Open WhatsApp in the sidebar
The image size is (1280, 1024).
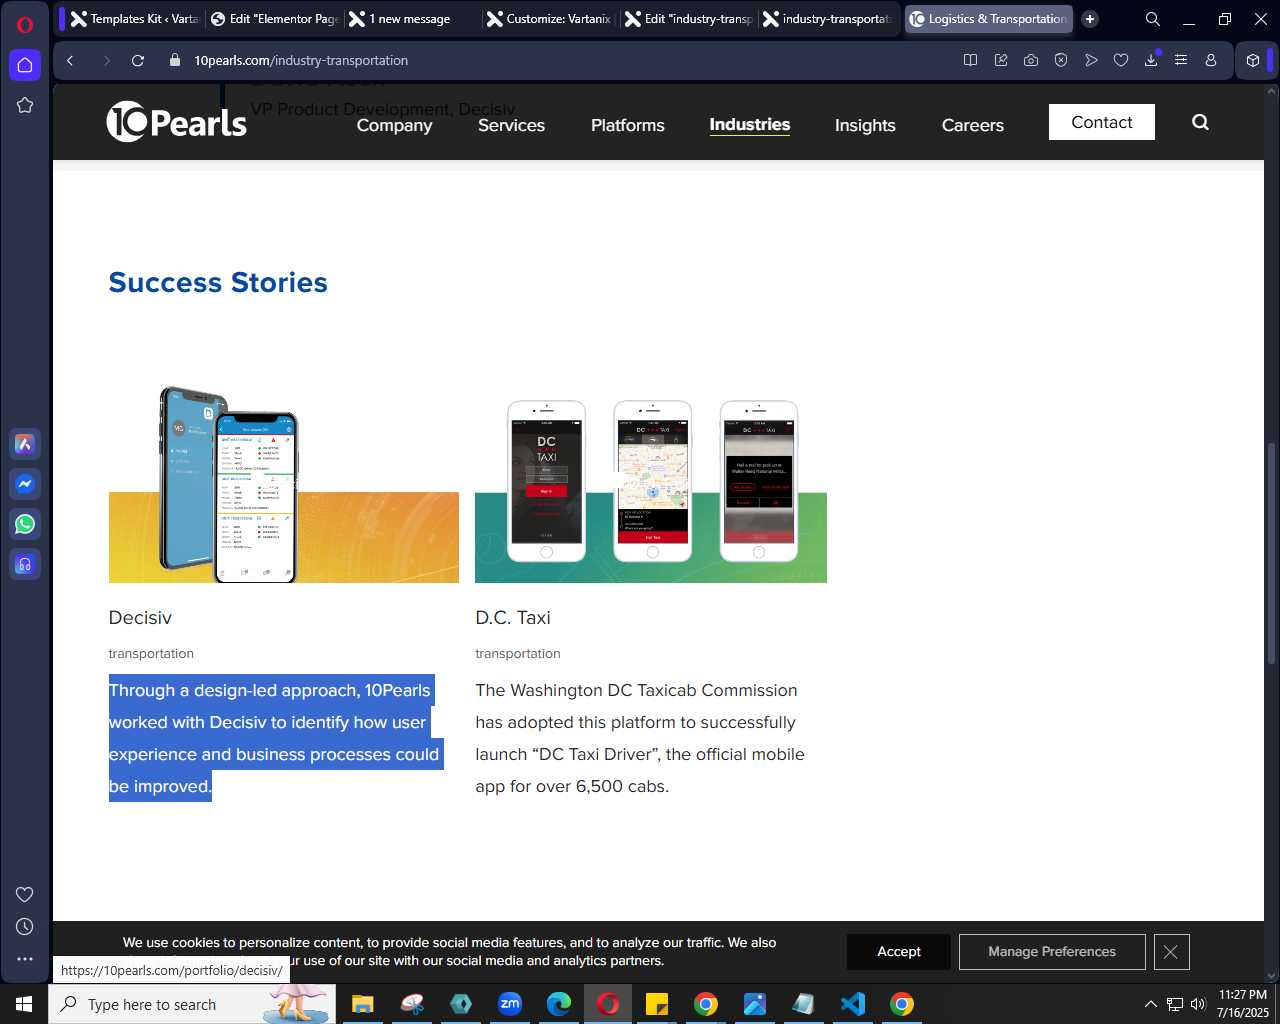25,524
